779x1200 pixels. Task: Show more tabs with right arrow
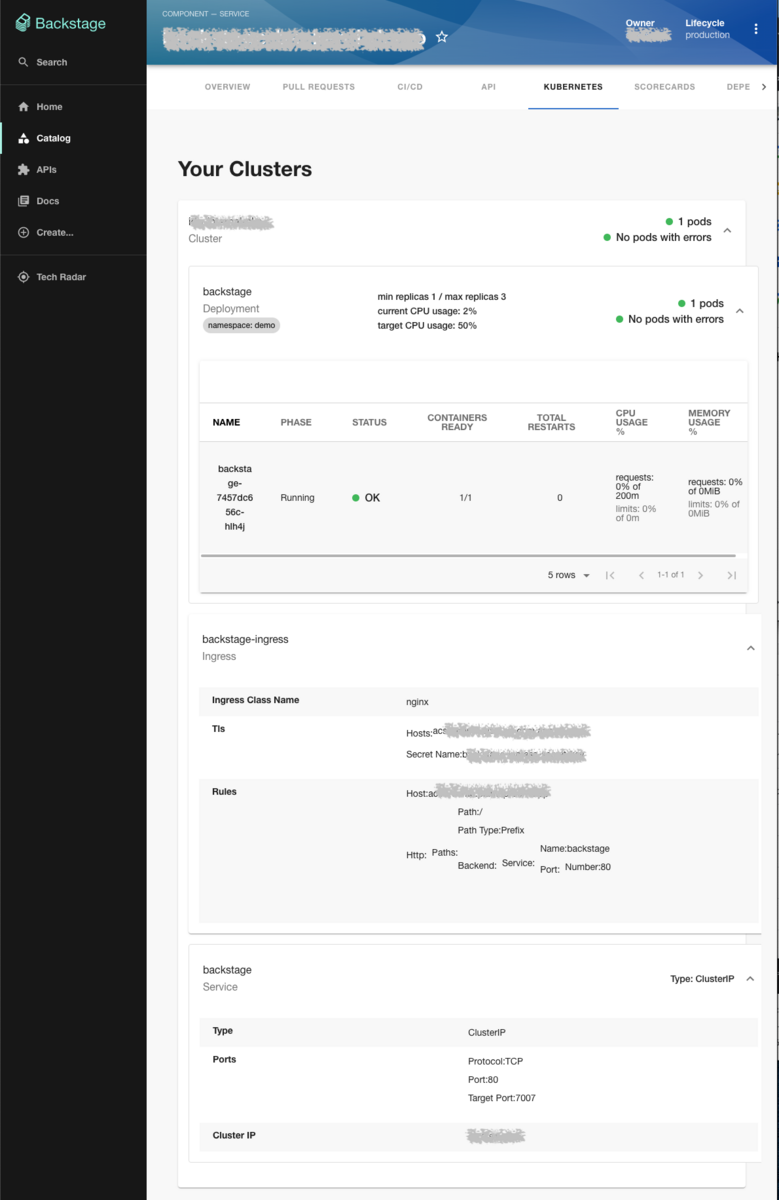click(764, 87)
